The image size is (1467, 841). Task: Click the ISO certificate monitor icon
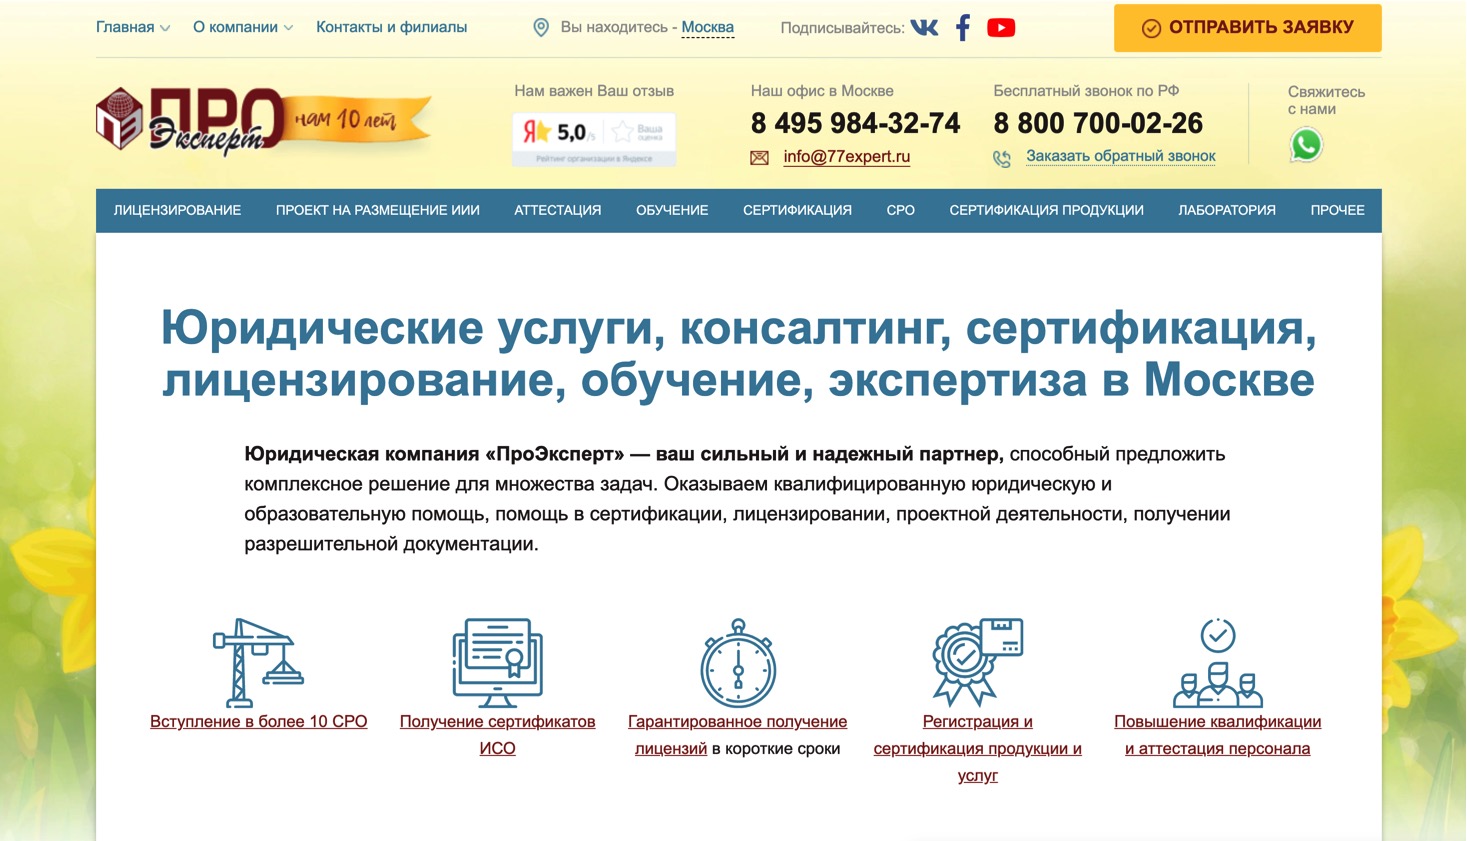(x=497, y=660)
